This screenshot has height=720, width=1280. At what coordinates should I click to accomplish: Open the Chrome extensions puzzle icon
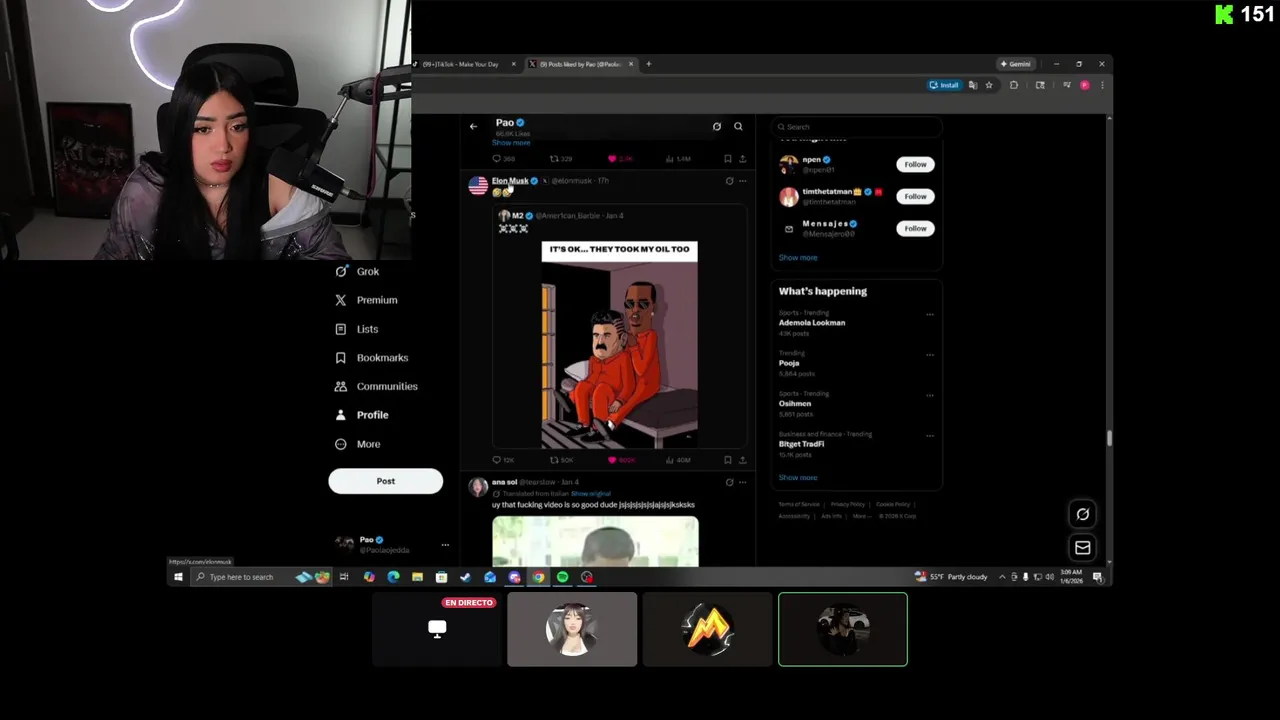click(x=1014, y=85)
